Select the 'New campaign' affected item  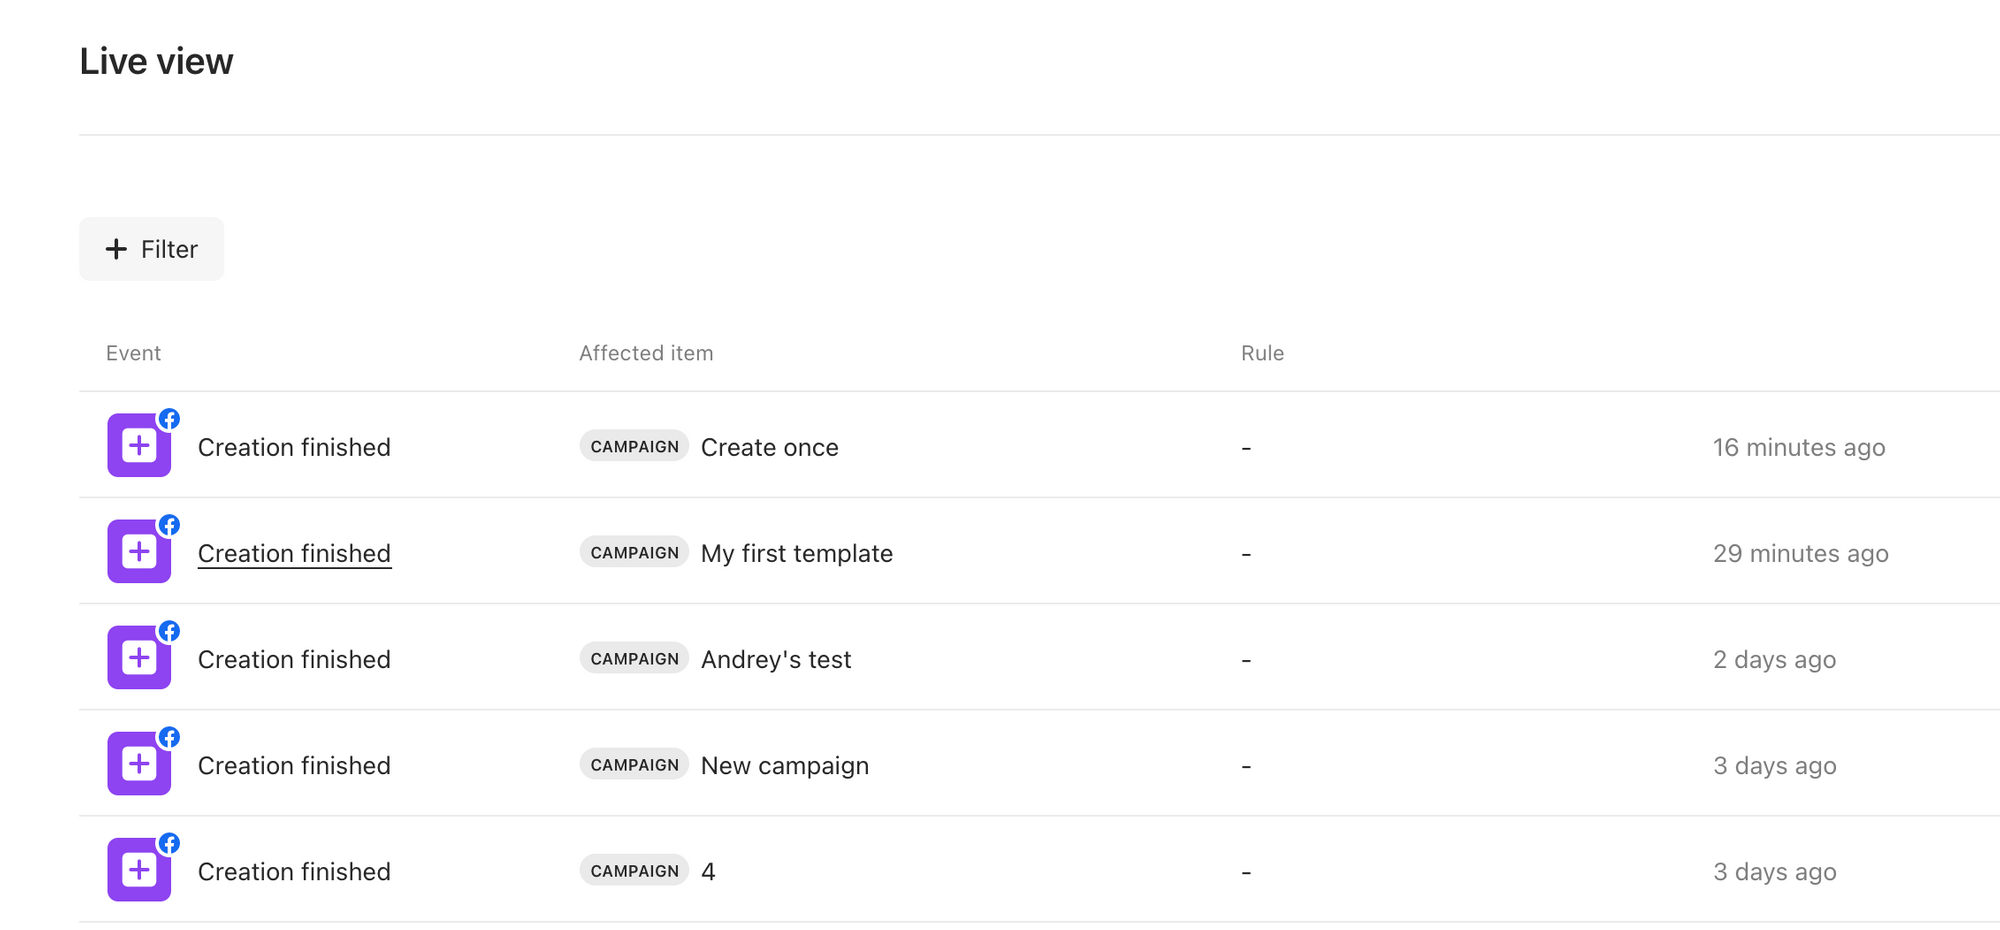point(785,765)
